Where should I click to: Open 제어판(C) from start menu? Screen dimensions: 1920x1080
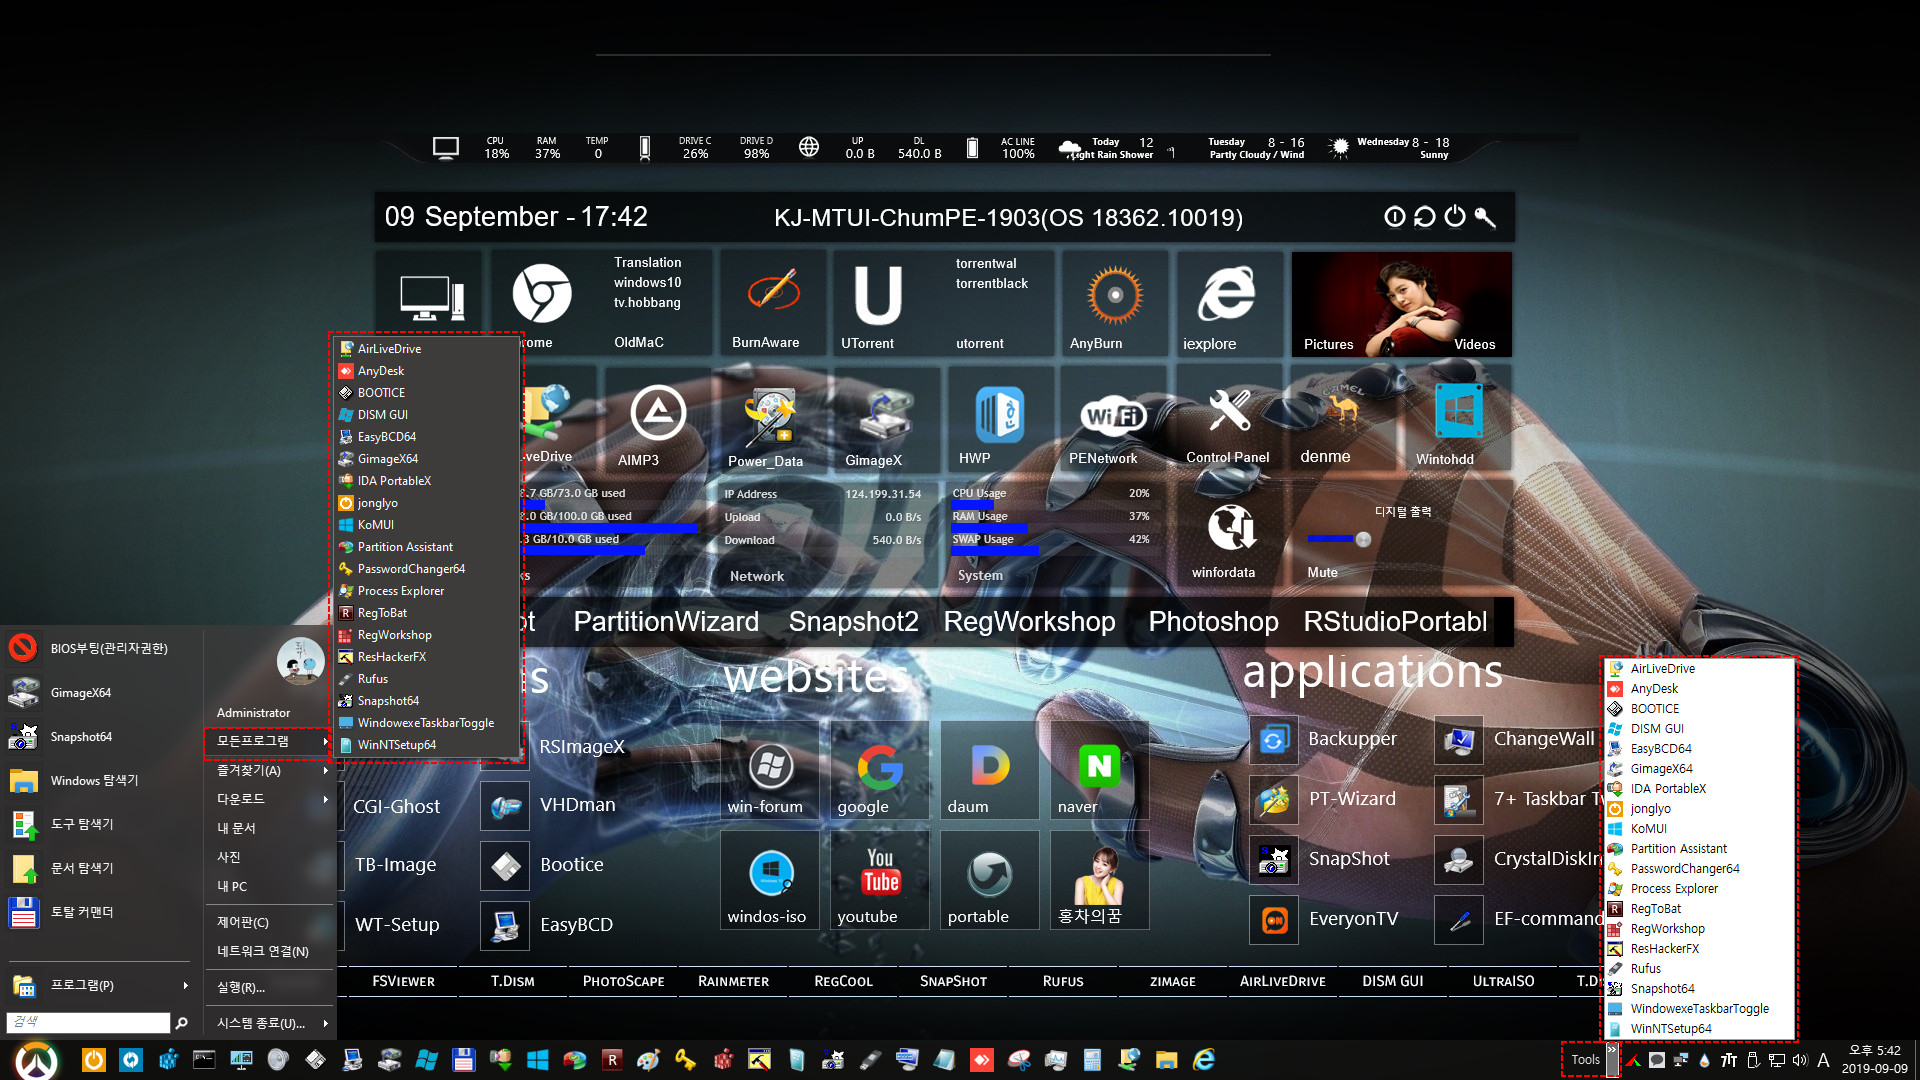coord(269,923)
